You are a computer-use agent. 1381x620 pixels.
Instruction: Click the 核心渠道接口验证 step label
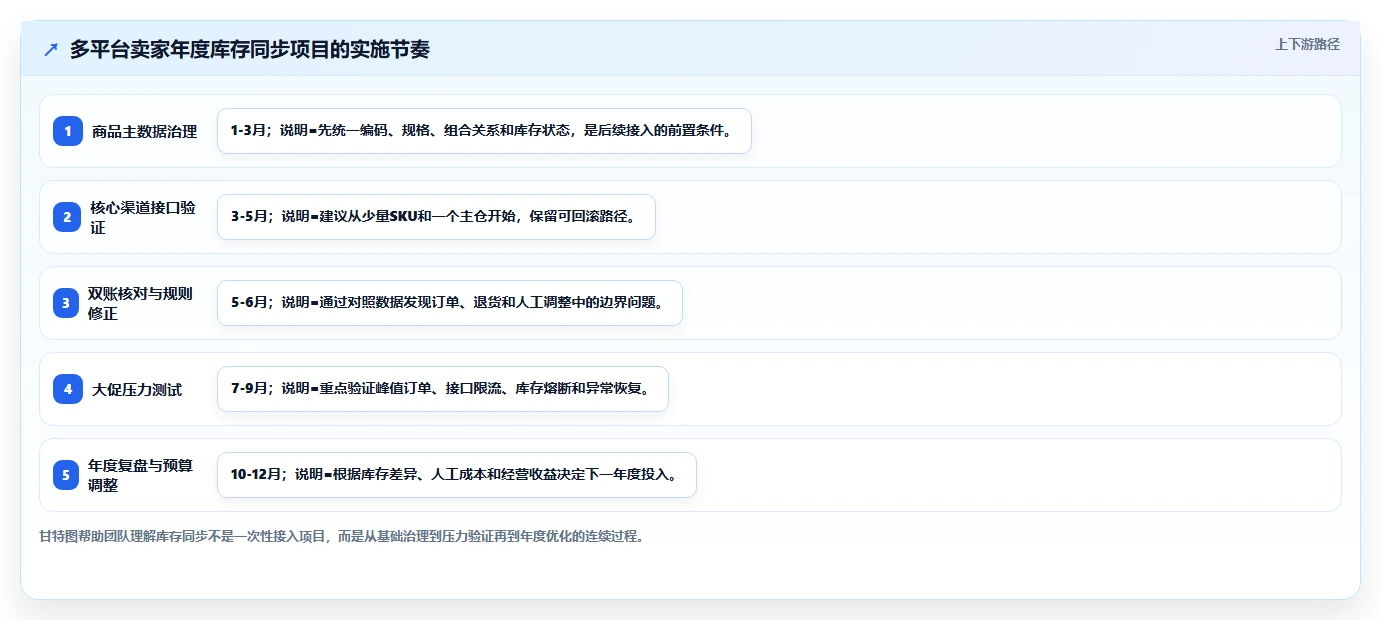click(x=143, y=217)
